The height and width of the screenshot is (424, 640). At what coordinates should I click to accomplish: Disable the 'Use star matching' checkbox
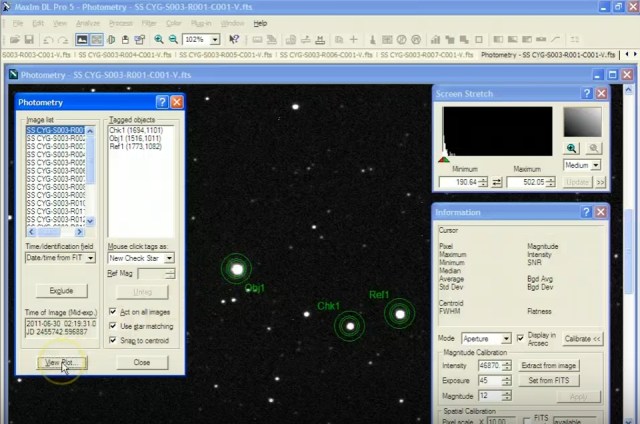[x=113, y=326]
